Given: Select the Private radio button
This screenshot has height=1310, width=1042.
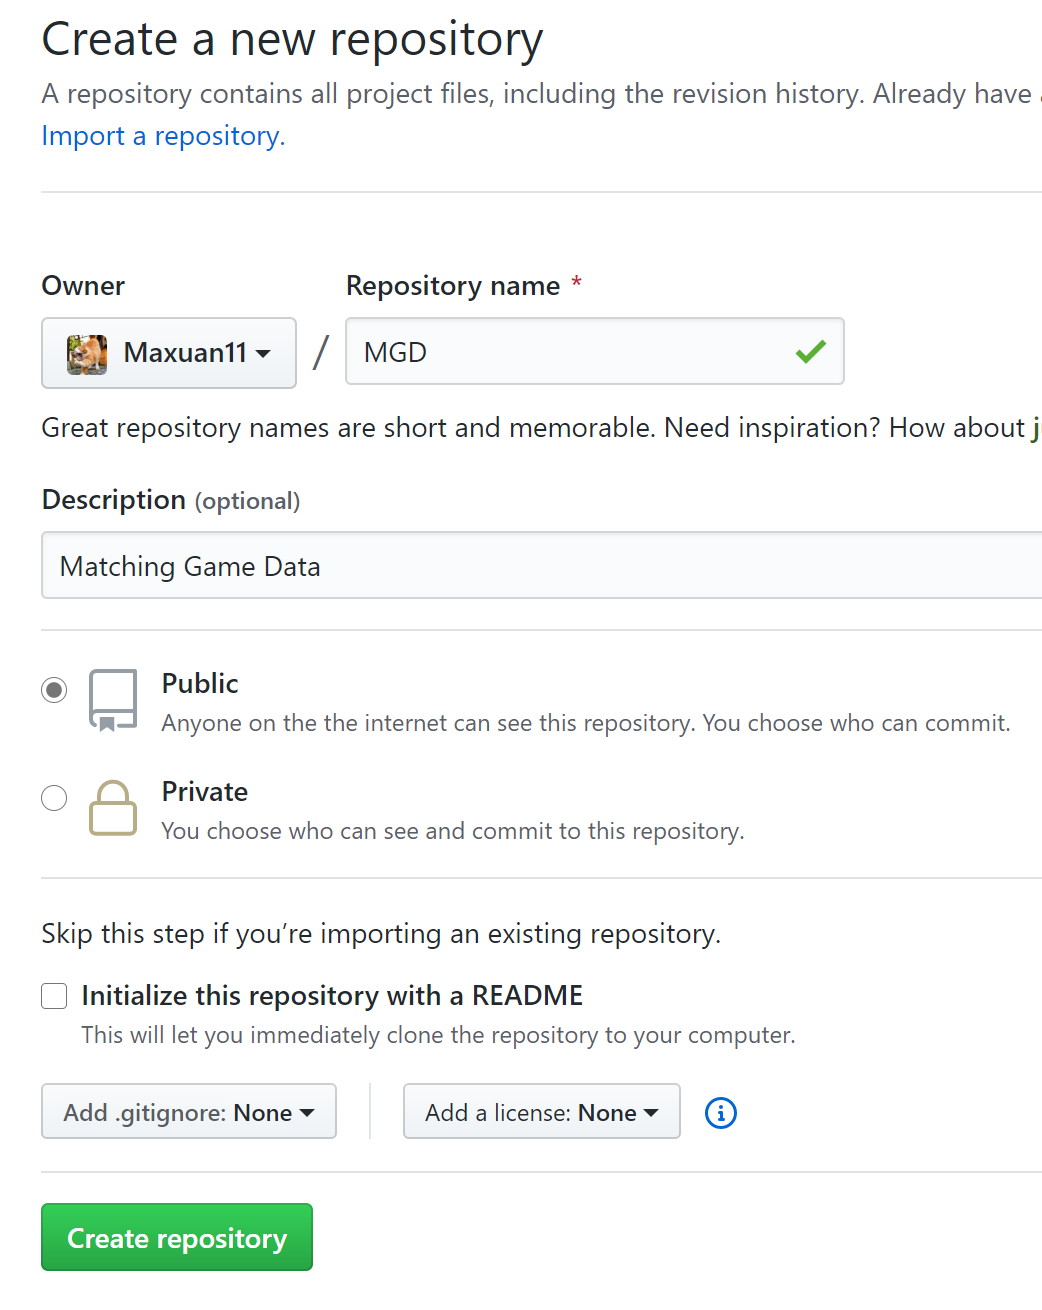Looking at the screenshot, I should [x=54, y=798].
